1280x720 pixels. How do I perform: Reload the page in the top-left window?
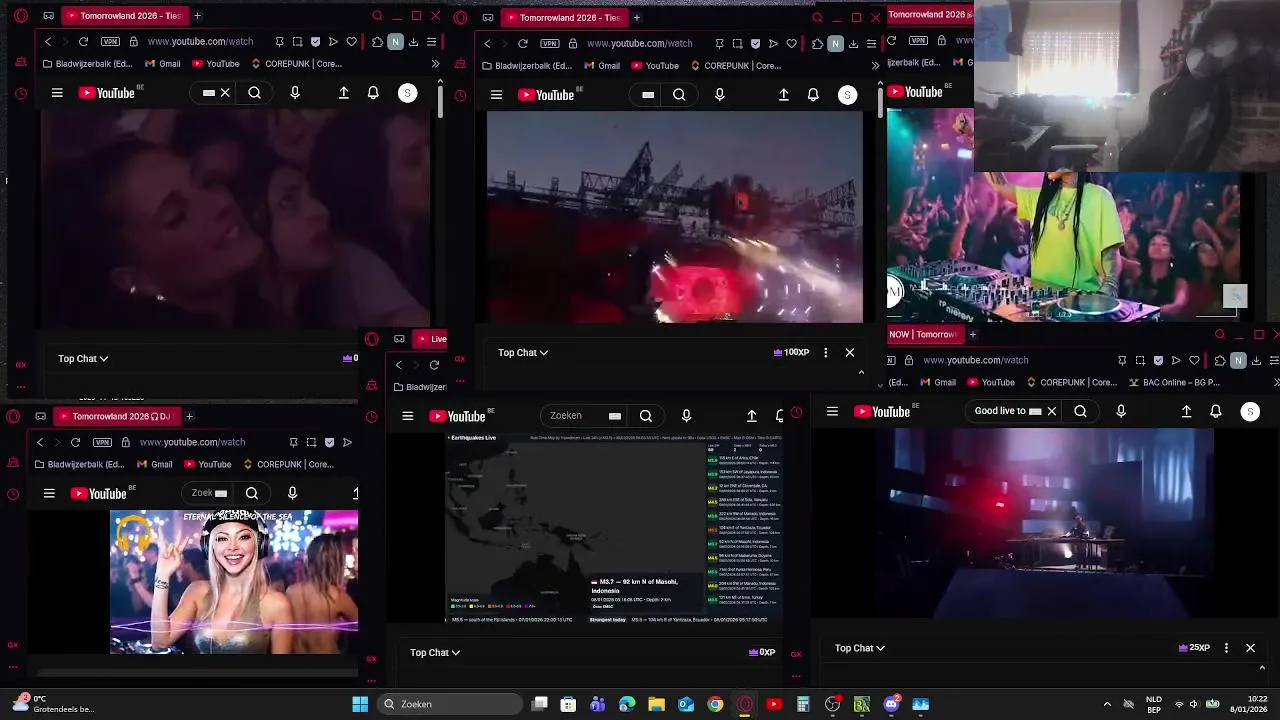point(83,42)
